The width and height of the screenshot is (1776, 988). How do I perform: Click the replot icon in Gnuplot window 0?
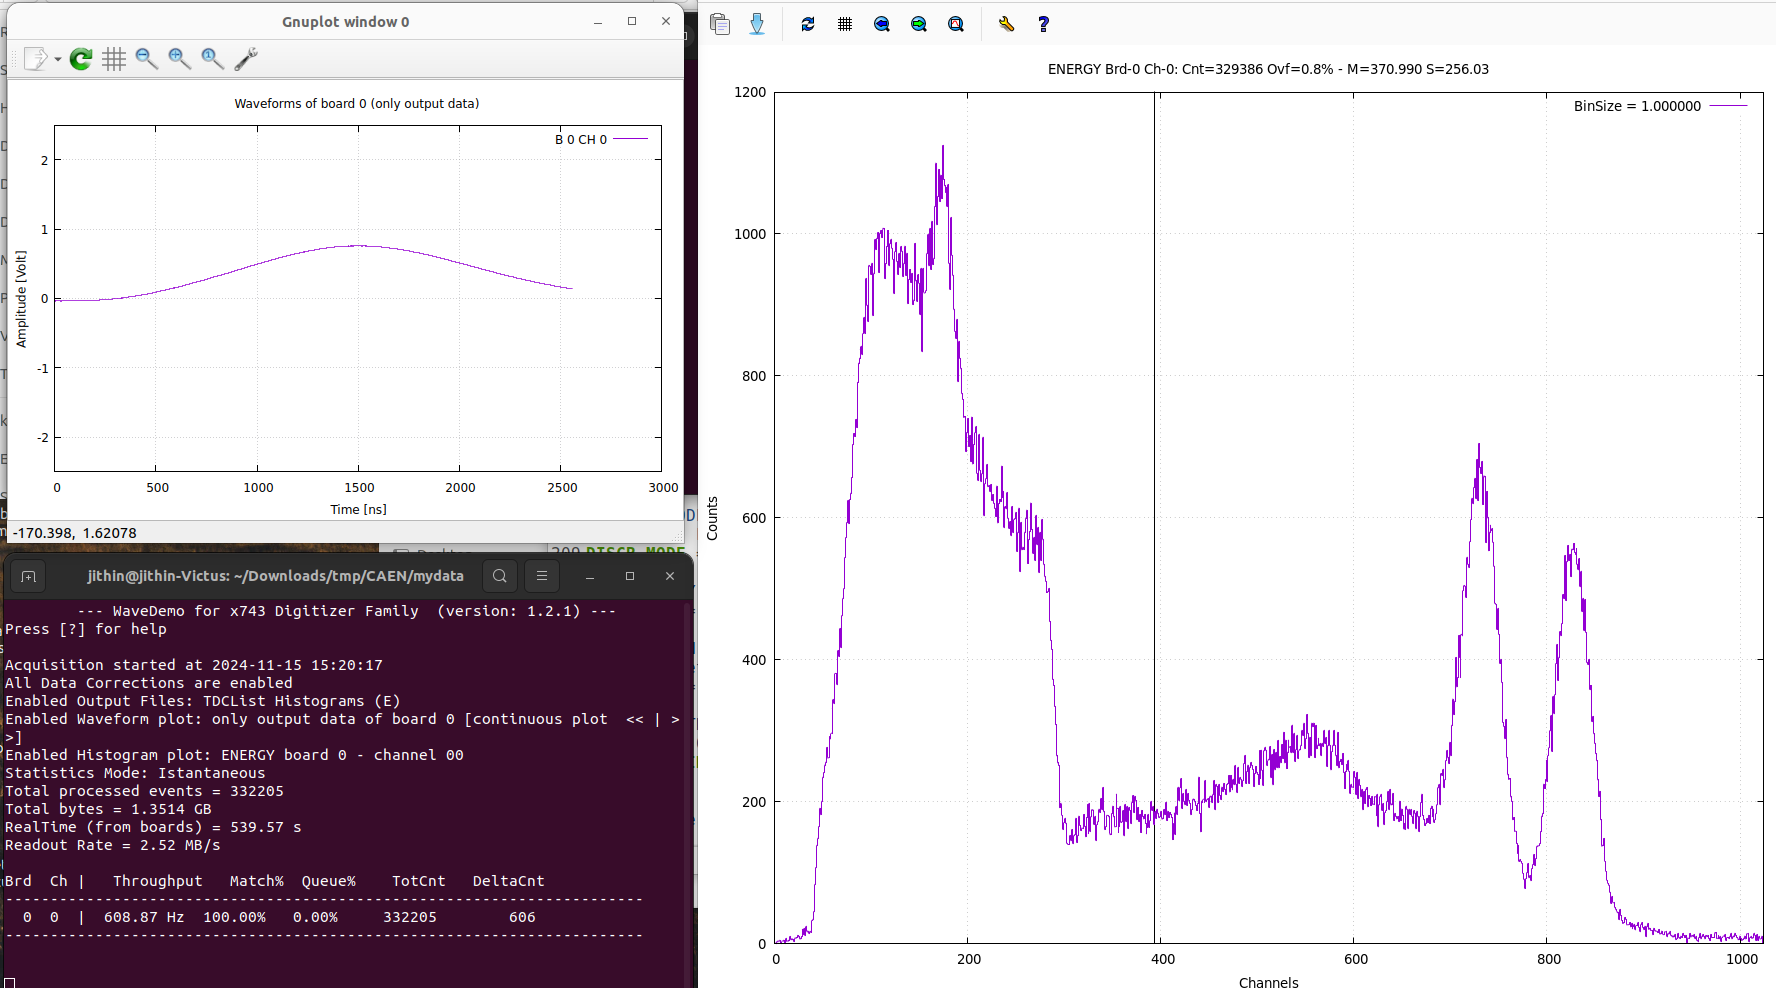point(81,59)
